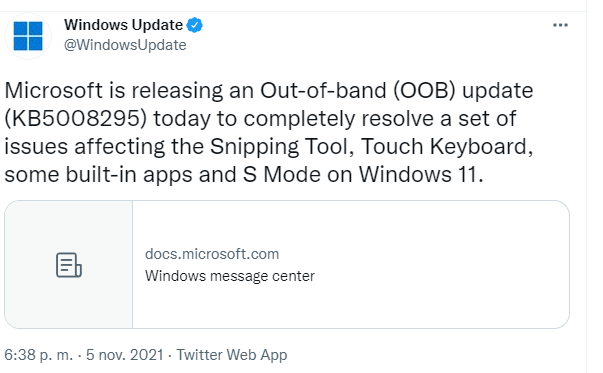
Task: Open the Twitter Web App source link
Action: [x=232, y=355]
